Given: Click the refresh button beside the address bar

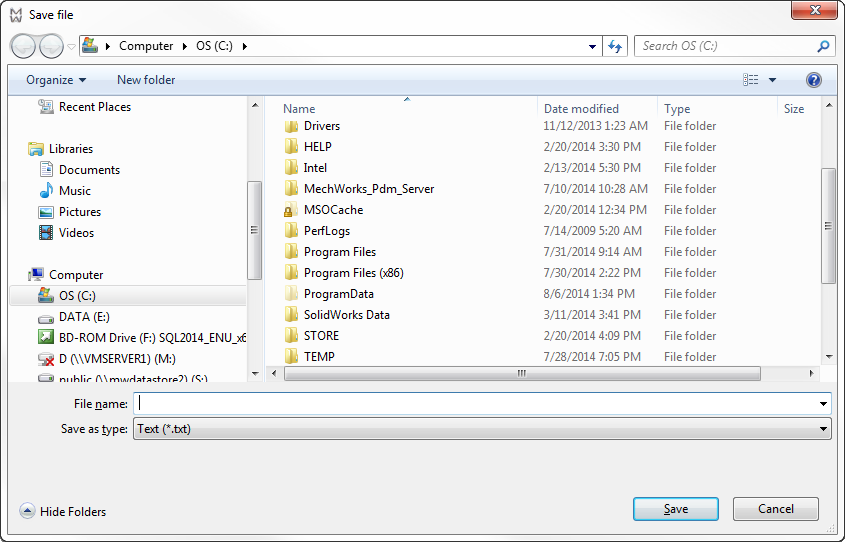Looking at the screenshot, I should (615, 46).
